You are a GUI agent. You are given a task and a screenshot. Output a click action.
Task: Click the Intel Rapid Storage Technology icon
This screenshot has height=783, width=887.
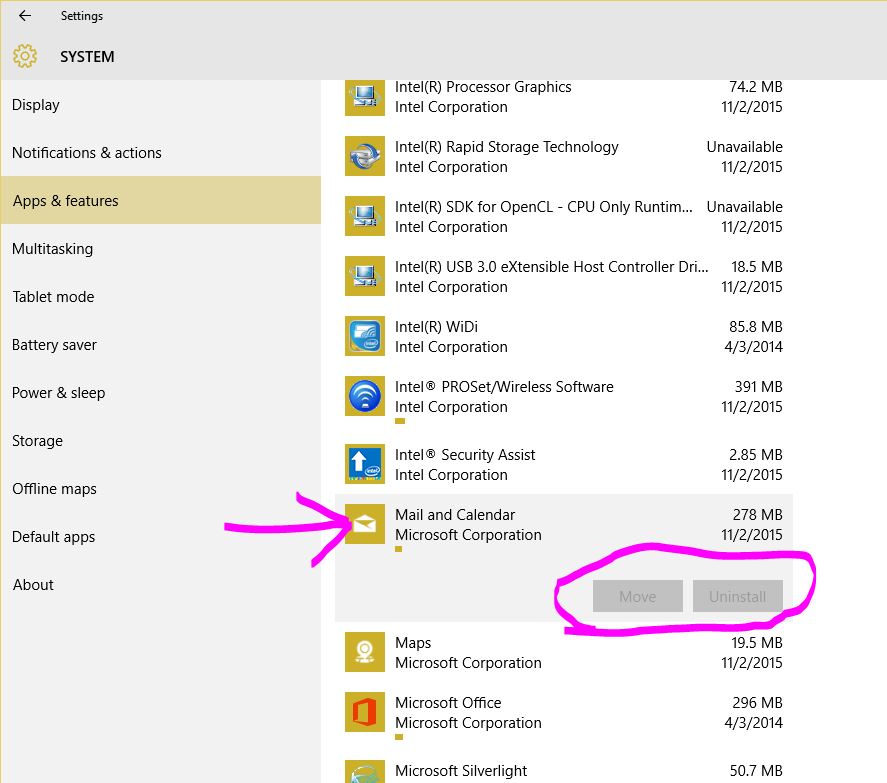(365, 156)
